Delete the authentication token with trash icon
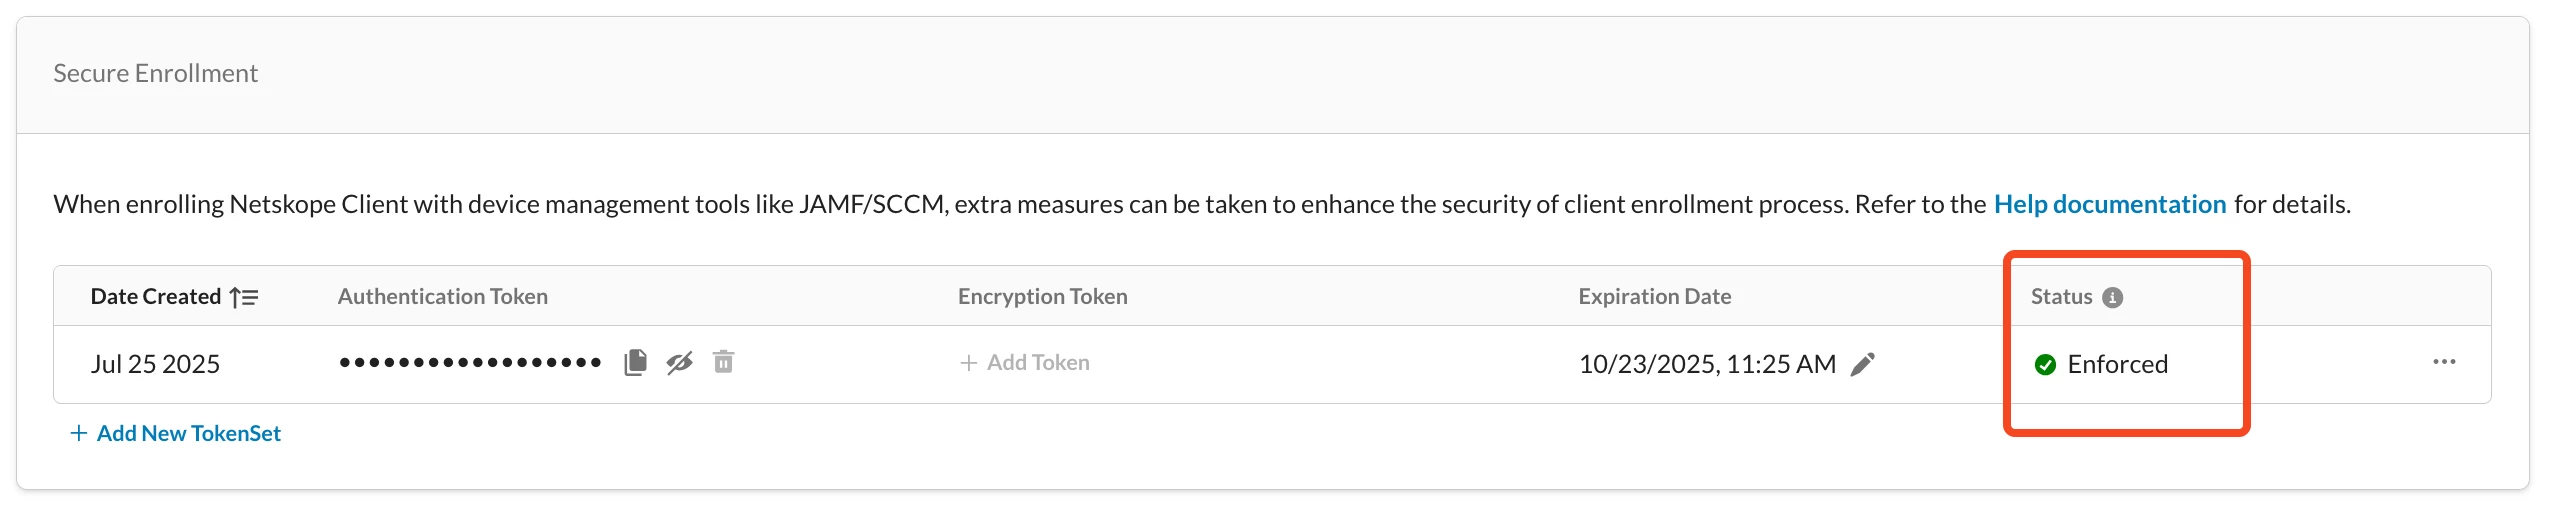Screen dimensions: 2560x530 (724, 361)
